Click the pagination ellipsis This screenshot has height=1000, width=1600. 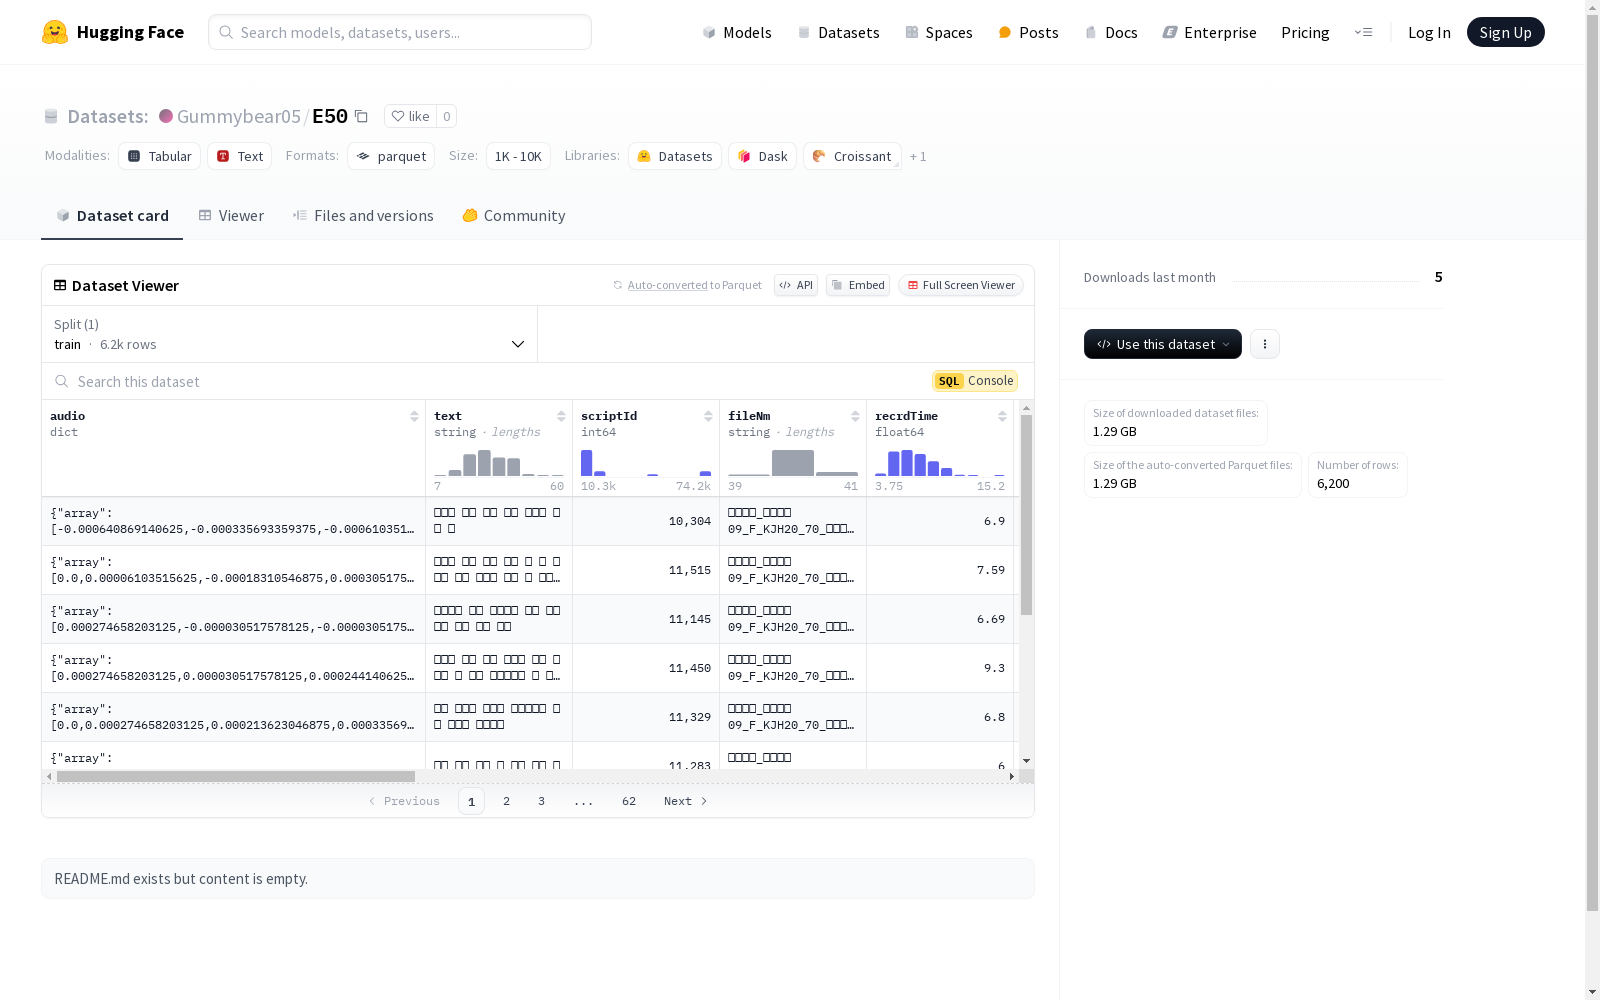coord(584,801)
